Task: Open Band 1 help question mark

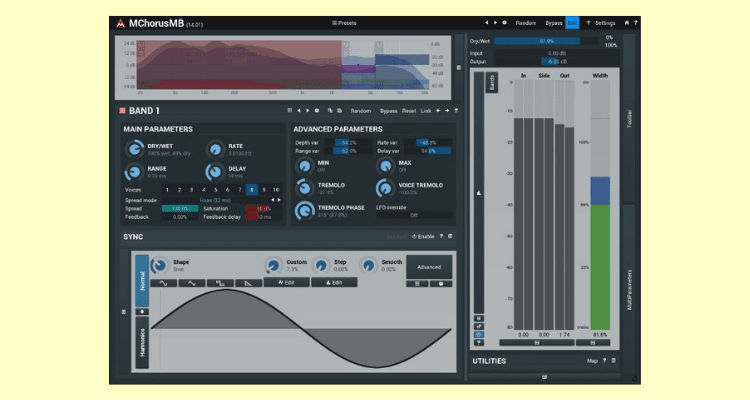Action: point(456,111)
